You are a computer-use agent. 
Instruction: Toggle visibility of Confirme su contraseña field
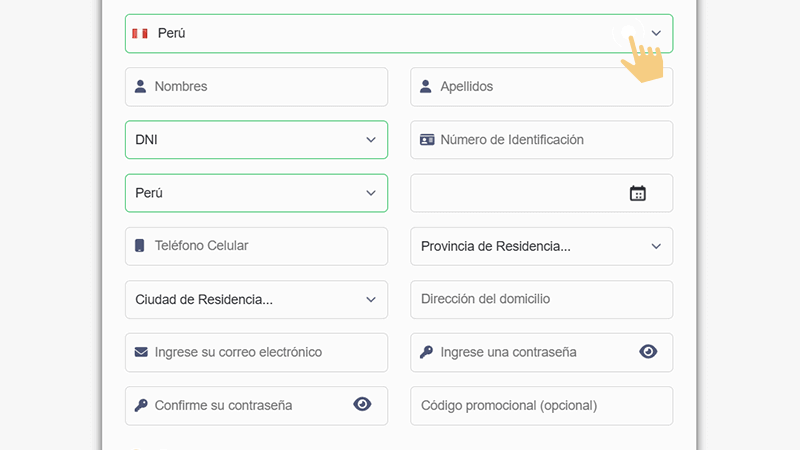point(362,405)
